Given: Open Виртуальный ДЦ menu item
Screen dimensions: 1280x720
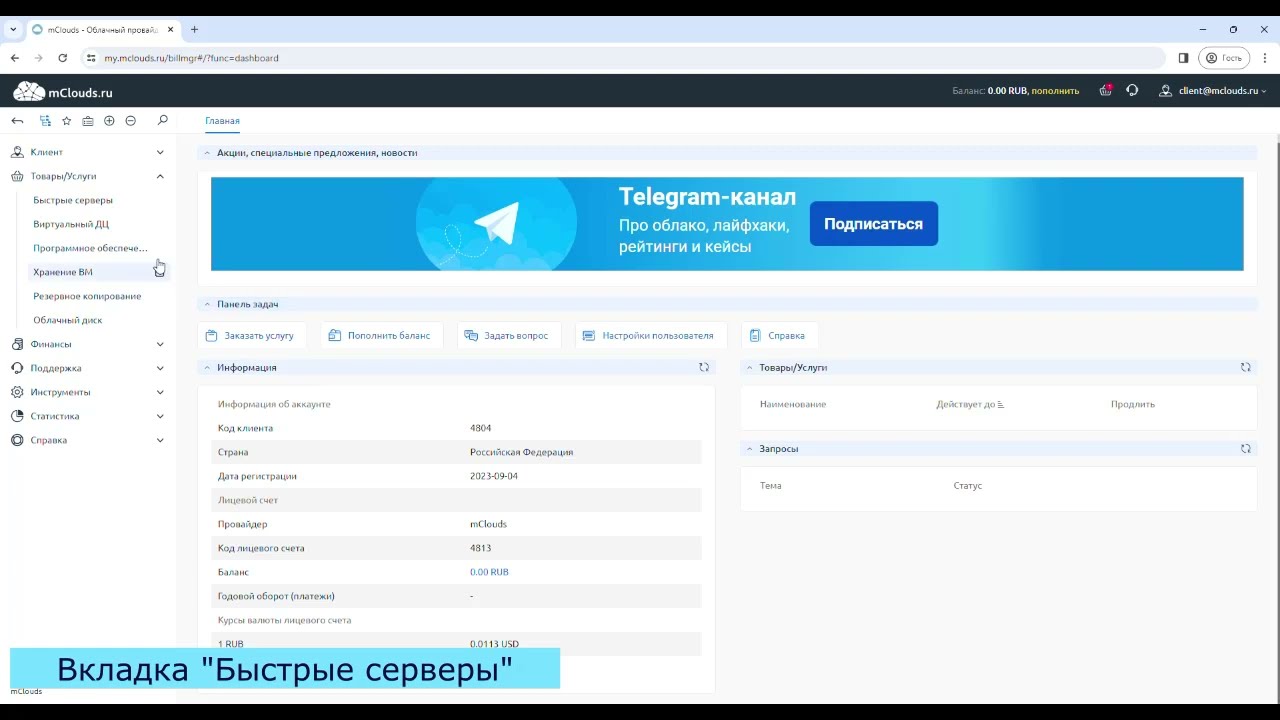Looking at the screenshot, I should pyautogui.click(x=71, y=224).
